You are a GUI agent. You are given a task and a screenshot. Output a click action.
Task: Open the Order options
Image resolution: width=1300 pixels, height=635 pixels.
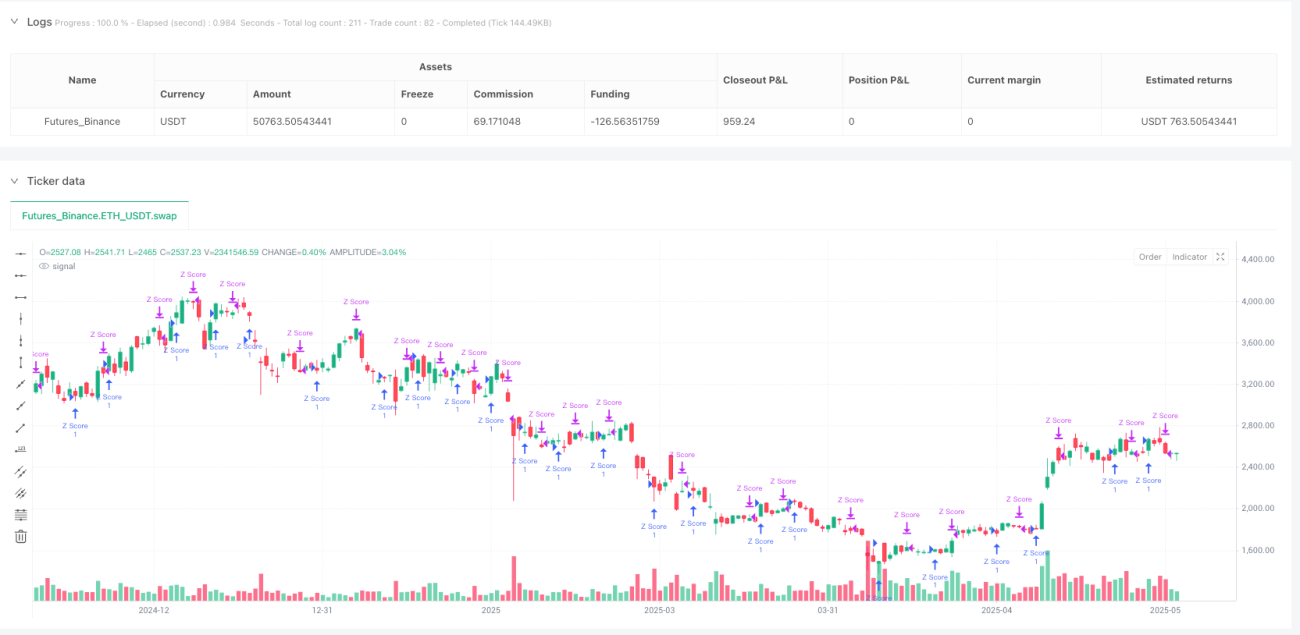click(x=1150, y=257)
